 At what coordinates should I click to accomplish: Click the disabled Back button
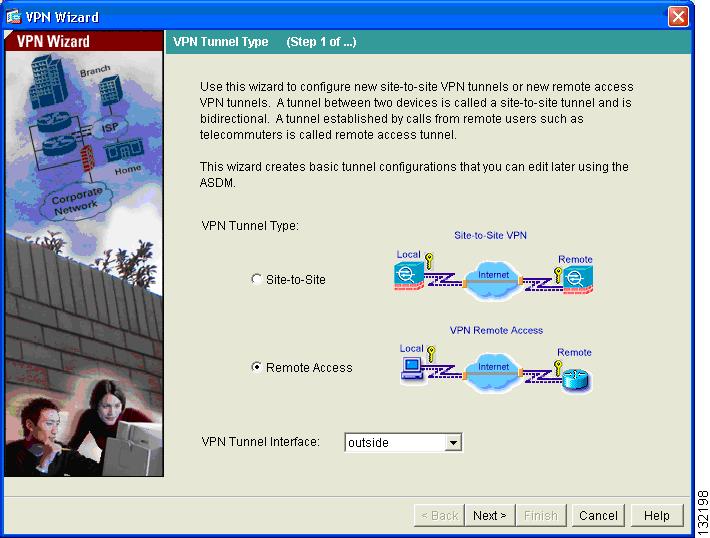[439, 515]
